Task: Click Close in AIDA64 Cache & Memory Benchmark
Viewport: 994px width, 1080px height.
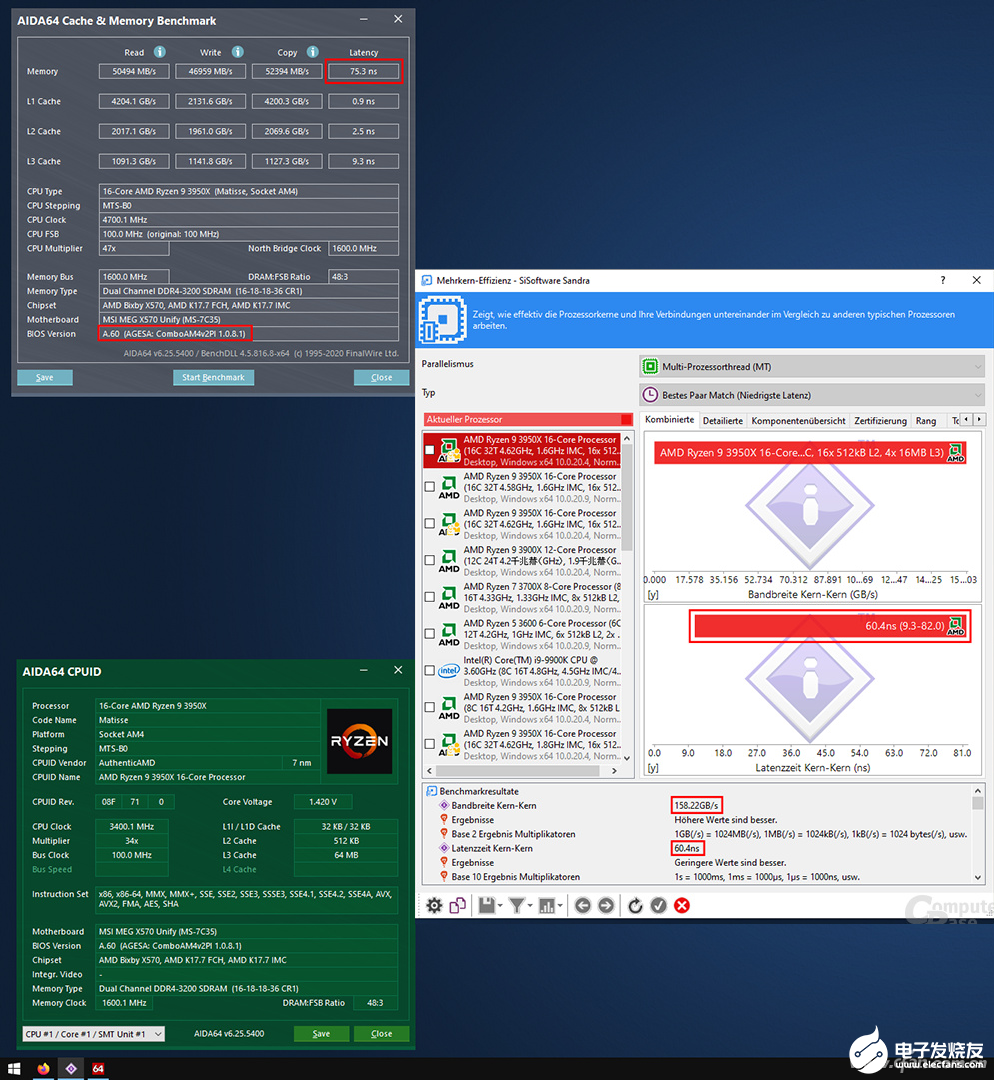Action: [x=382, y=377]
